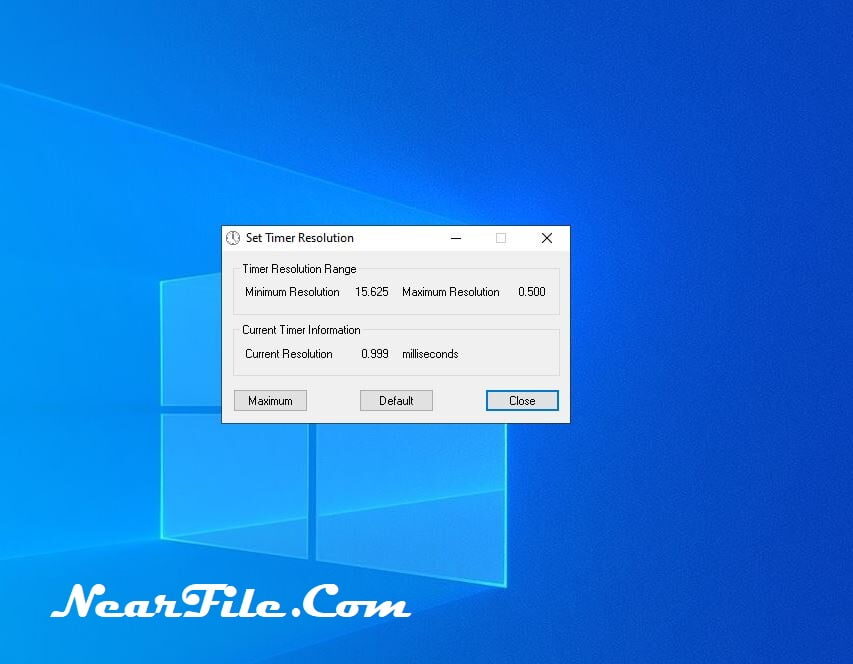Click the grayed-out maximize window button
Viewport: 853px width, 664px height.
pos(501,238)
